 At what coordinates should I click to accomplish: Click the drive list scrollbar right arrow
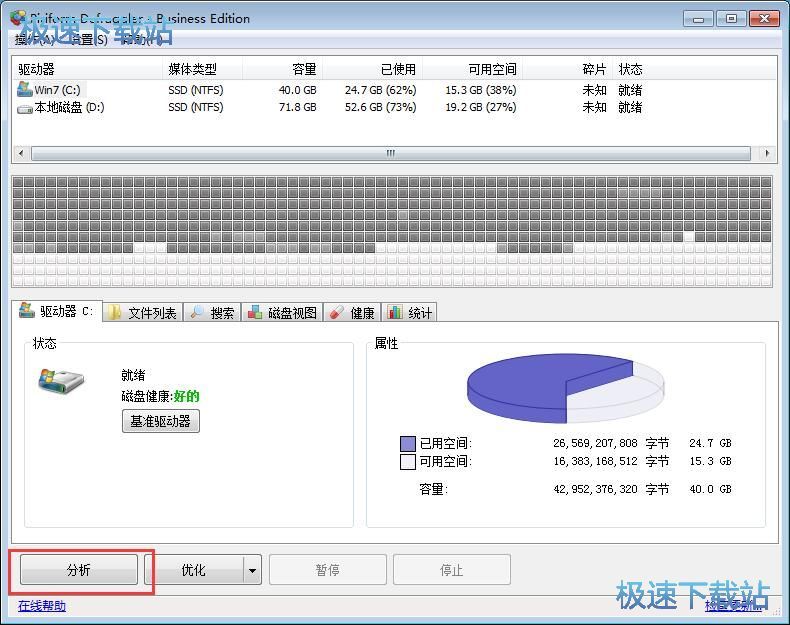767,153
